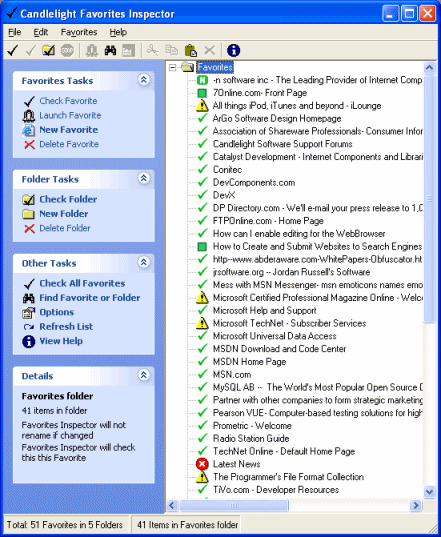Click warning icon of iLounge favorite
This screenshot has height=537, width=441.
coord(202,105)
